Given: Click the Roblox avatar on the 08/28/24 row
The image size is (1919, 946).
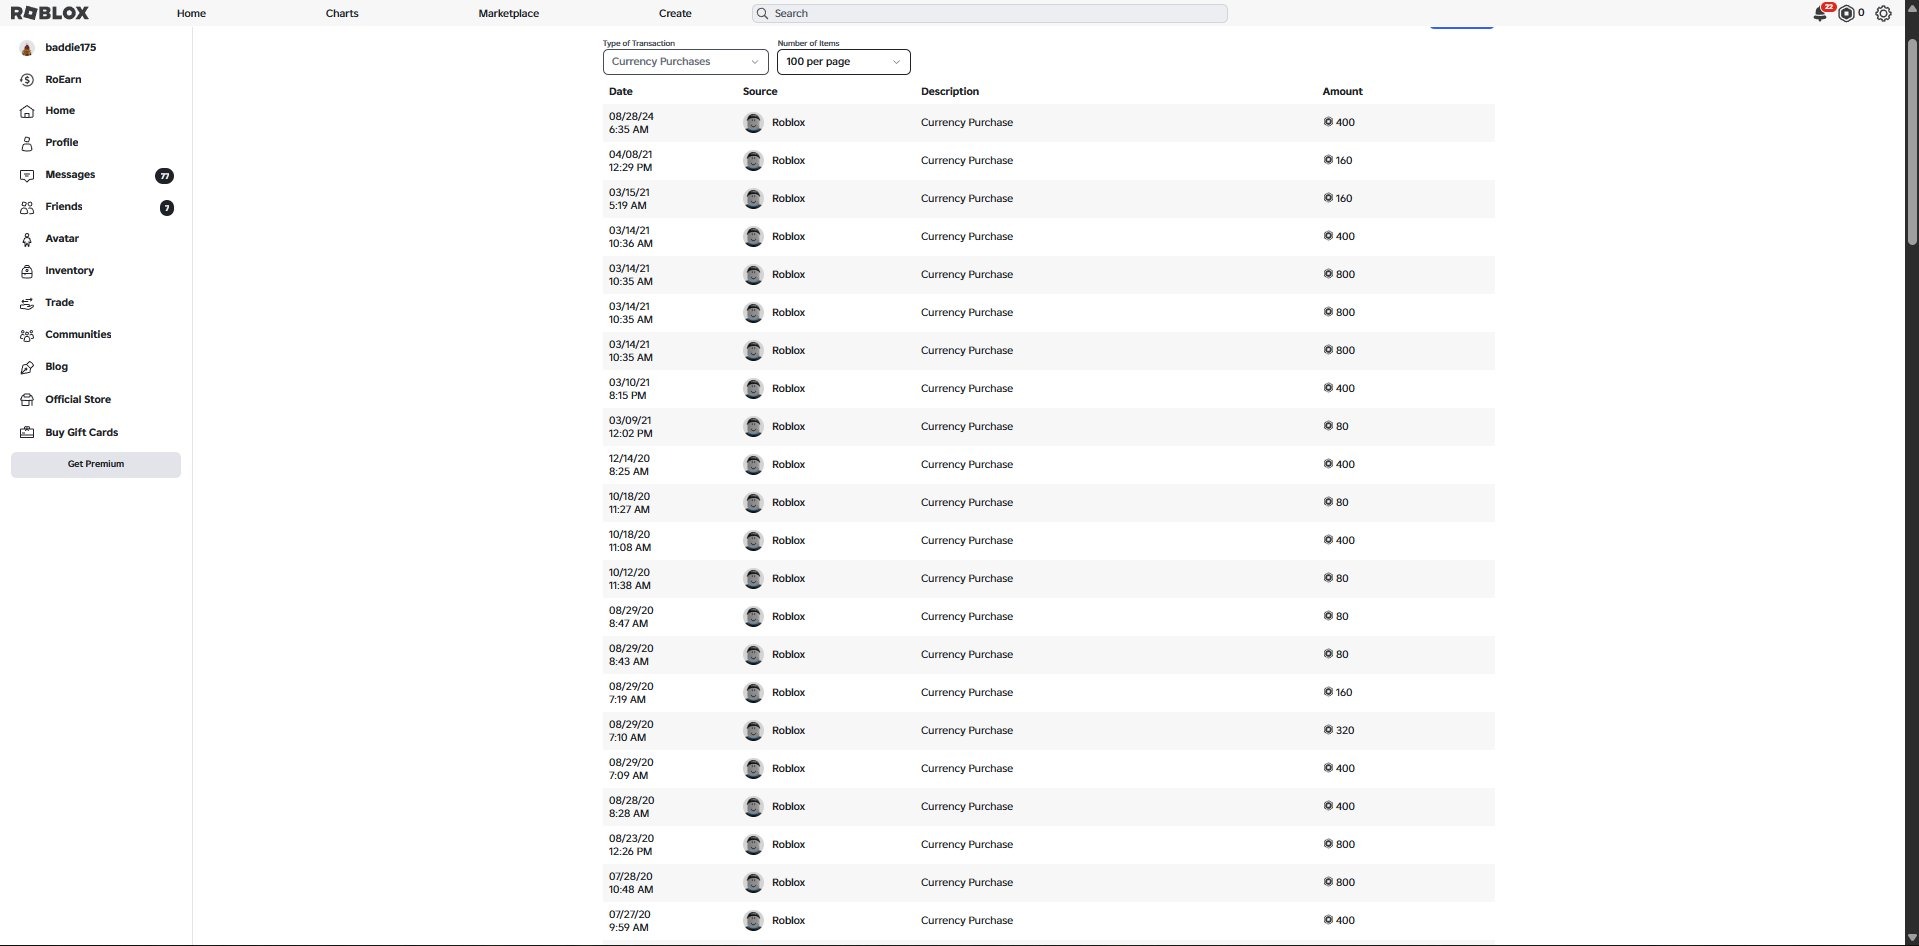Looking at the screenshot, I should (x=754, y=123).
